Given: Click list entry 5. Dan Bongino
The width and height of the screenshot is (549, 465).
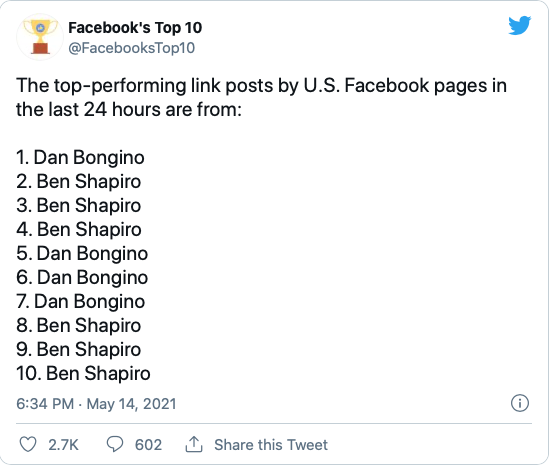Looking at the screenshot, I should [x=82, y=254].
